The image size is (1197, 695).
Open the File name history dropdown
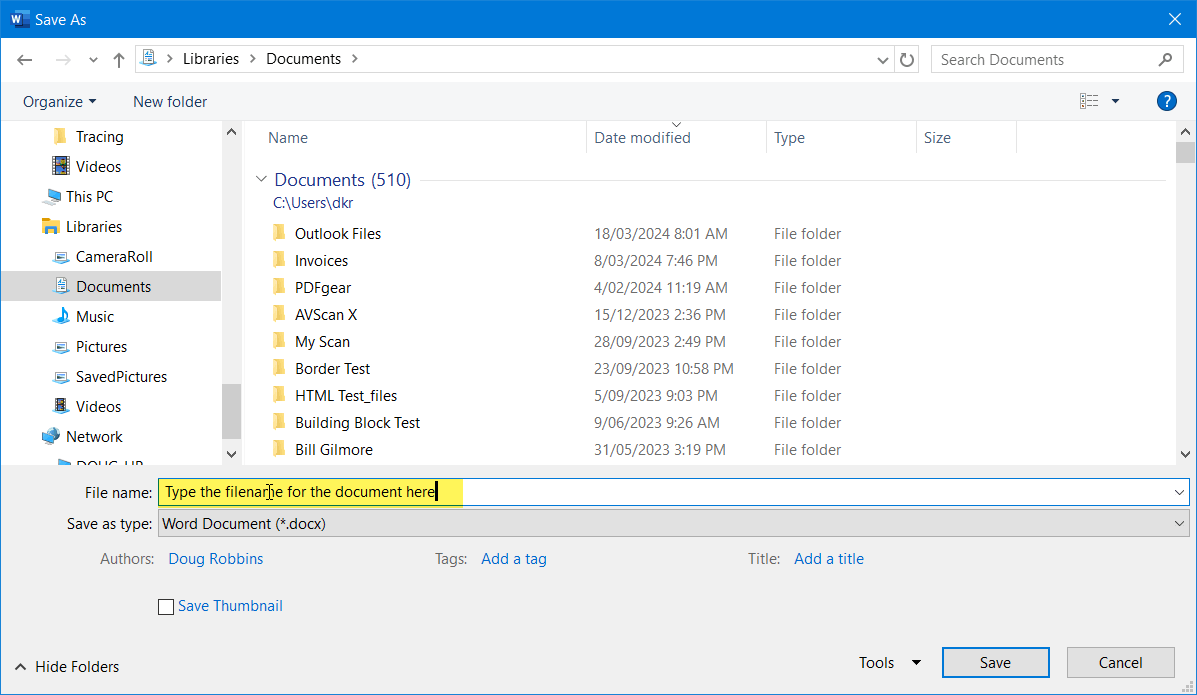(1179, 493)
